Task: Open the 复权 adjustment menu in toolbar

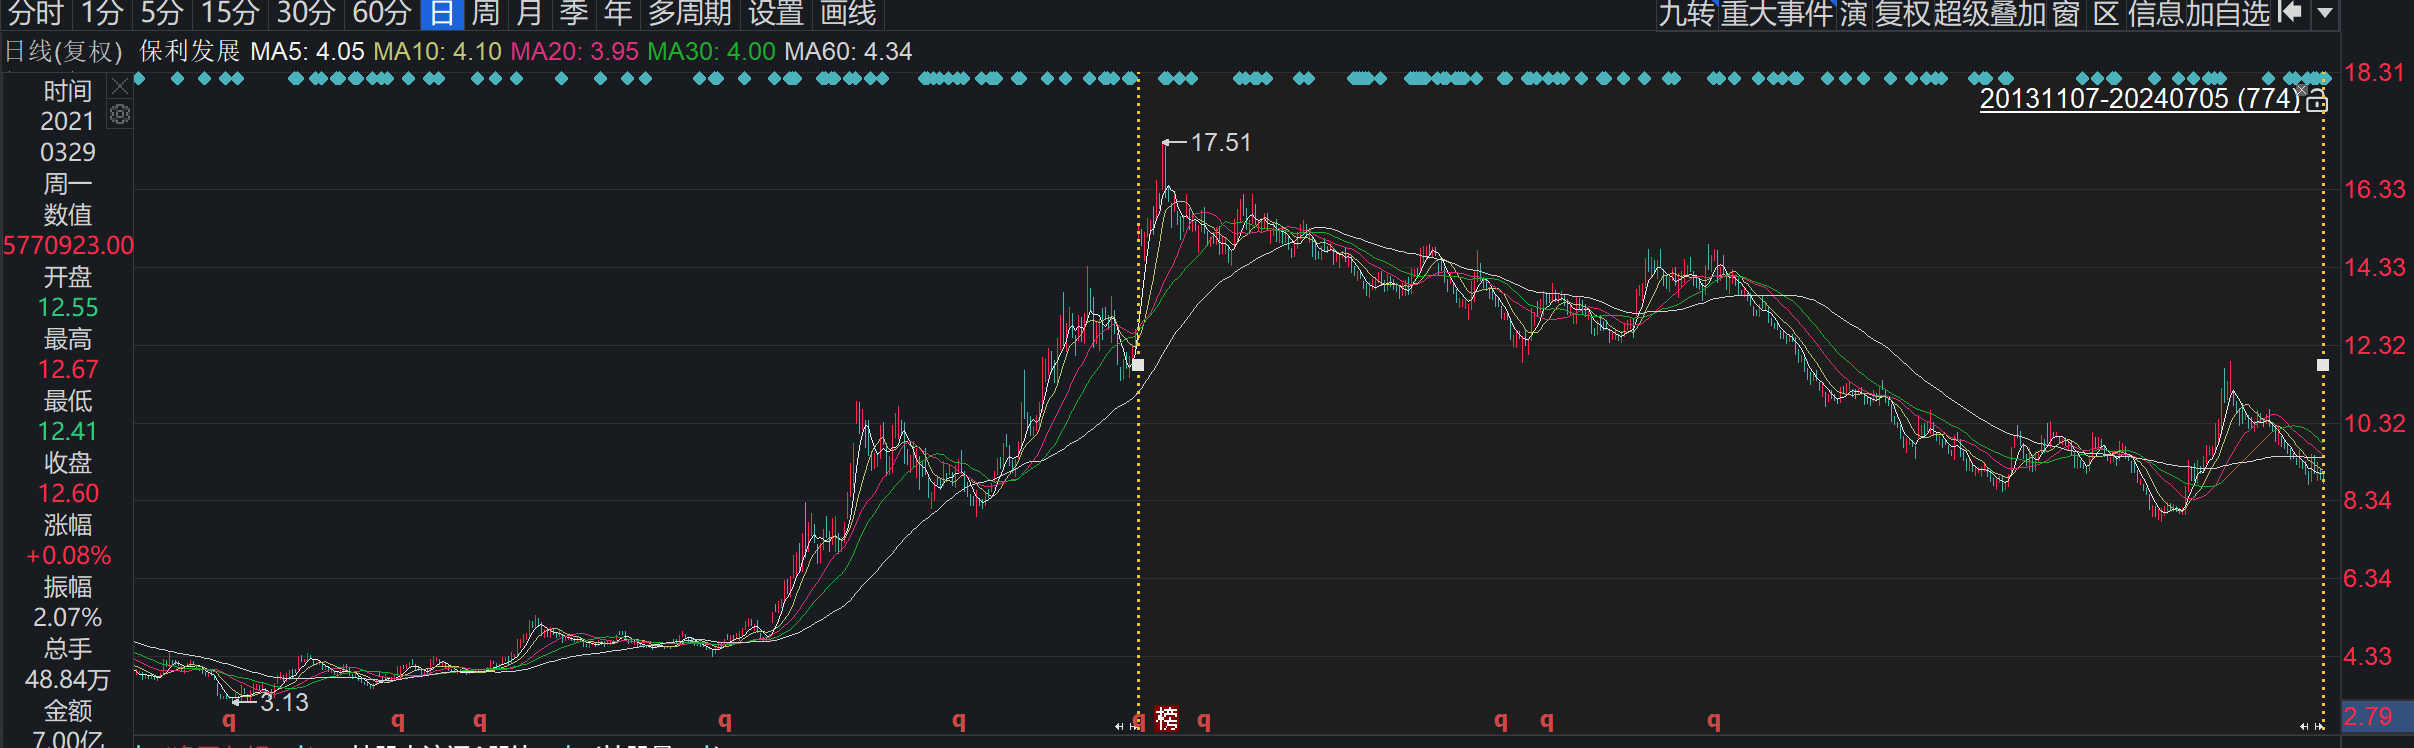Action: 1903,14
